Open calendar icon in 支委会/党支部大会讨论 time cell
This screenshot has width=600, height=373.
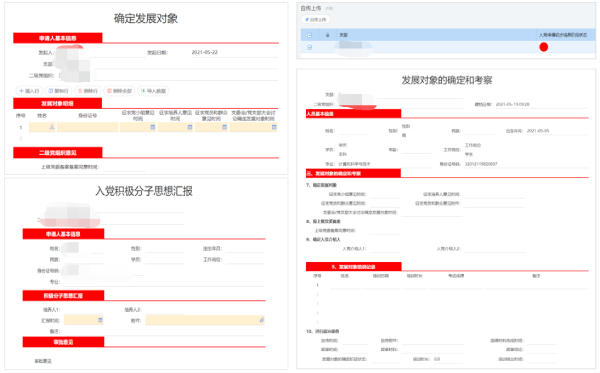274,127
